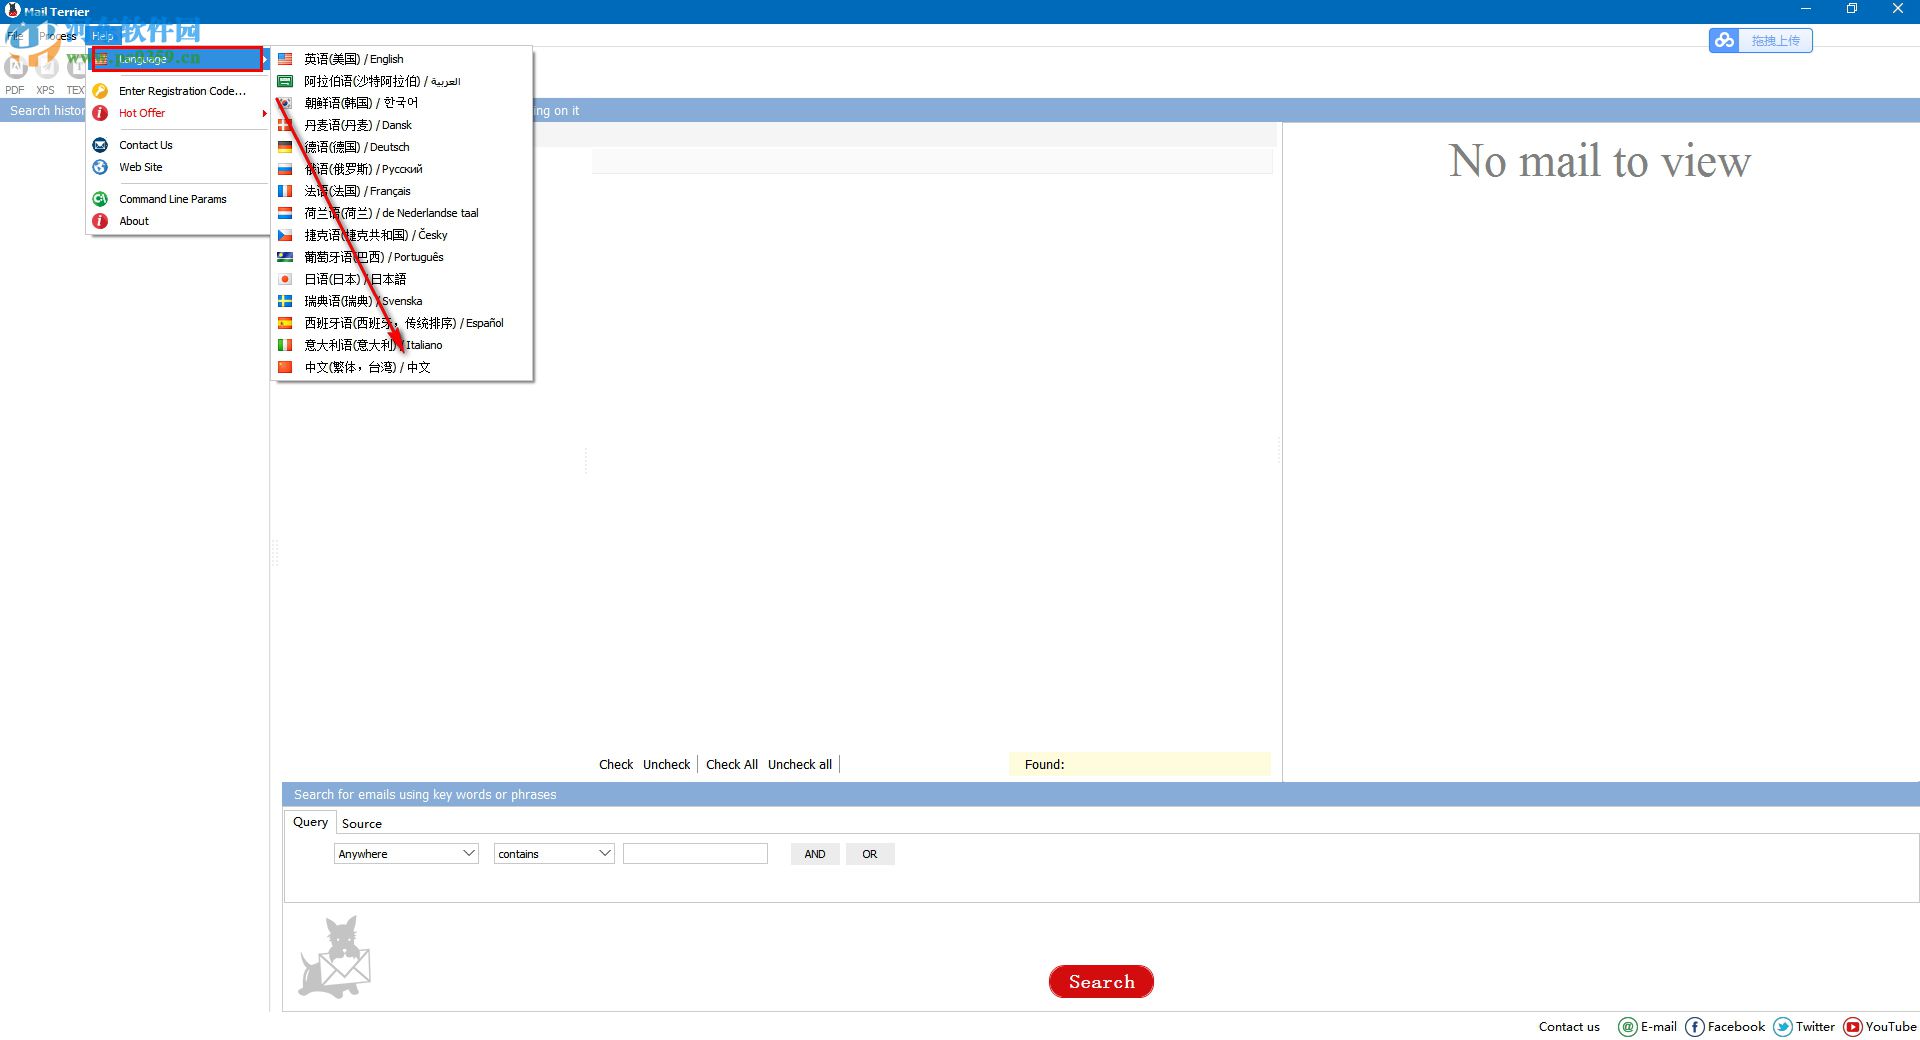Click the Found: results count field
The height and width of the screenshot is (1040, 1920).
[1140, 765]
